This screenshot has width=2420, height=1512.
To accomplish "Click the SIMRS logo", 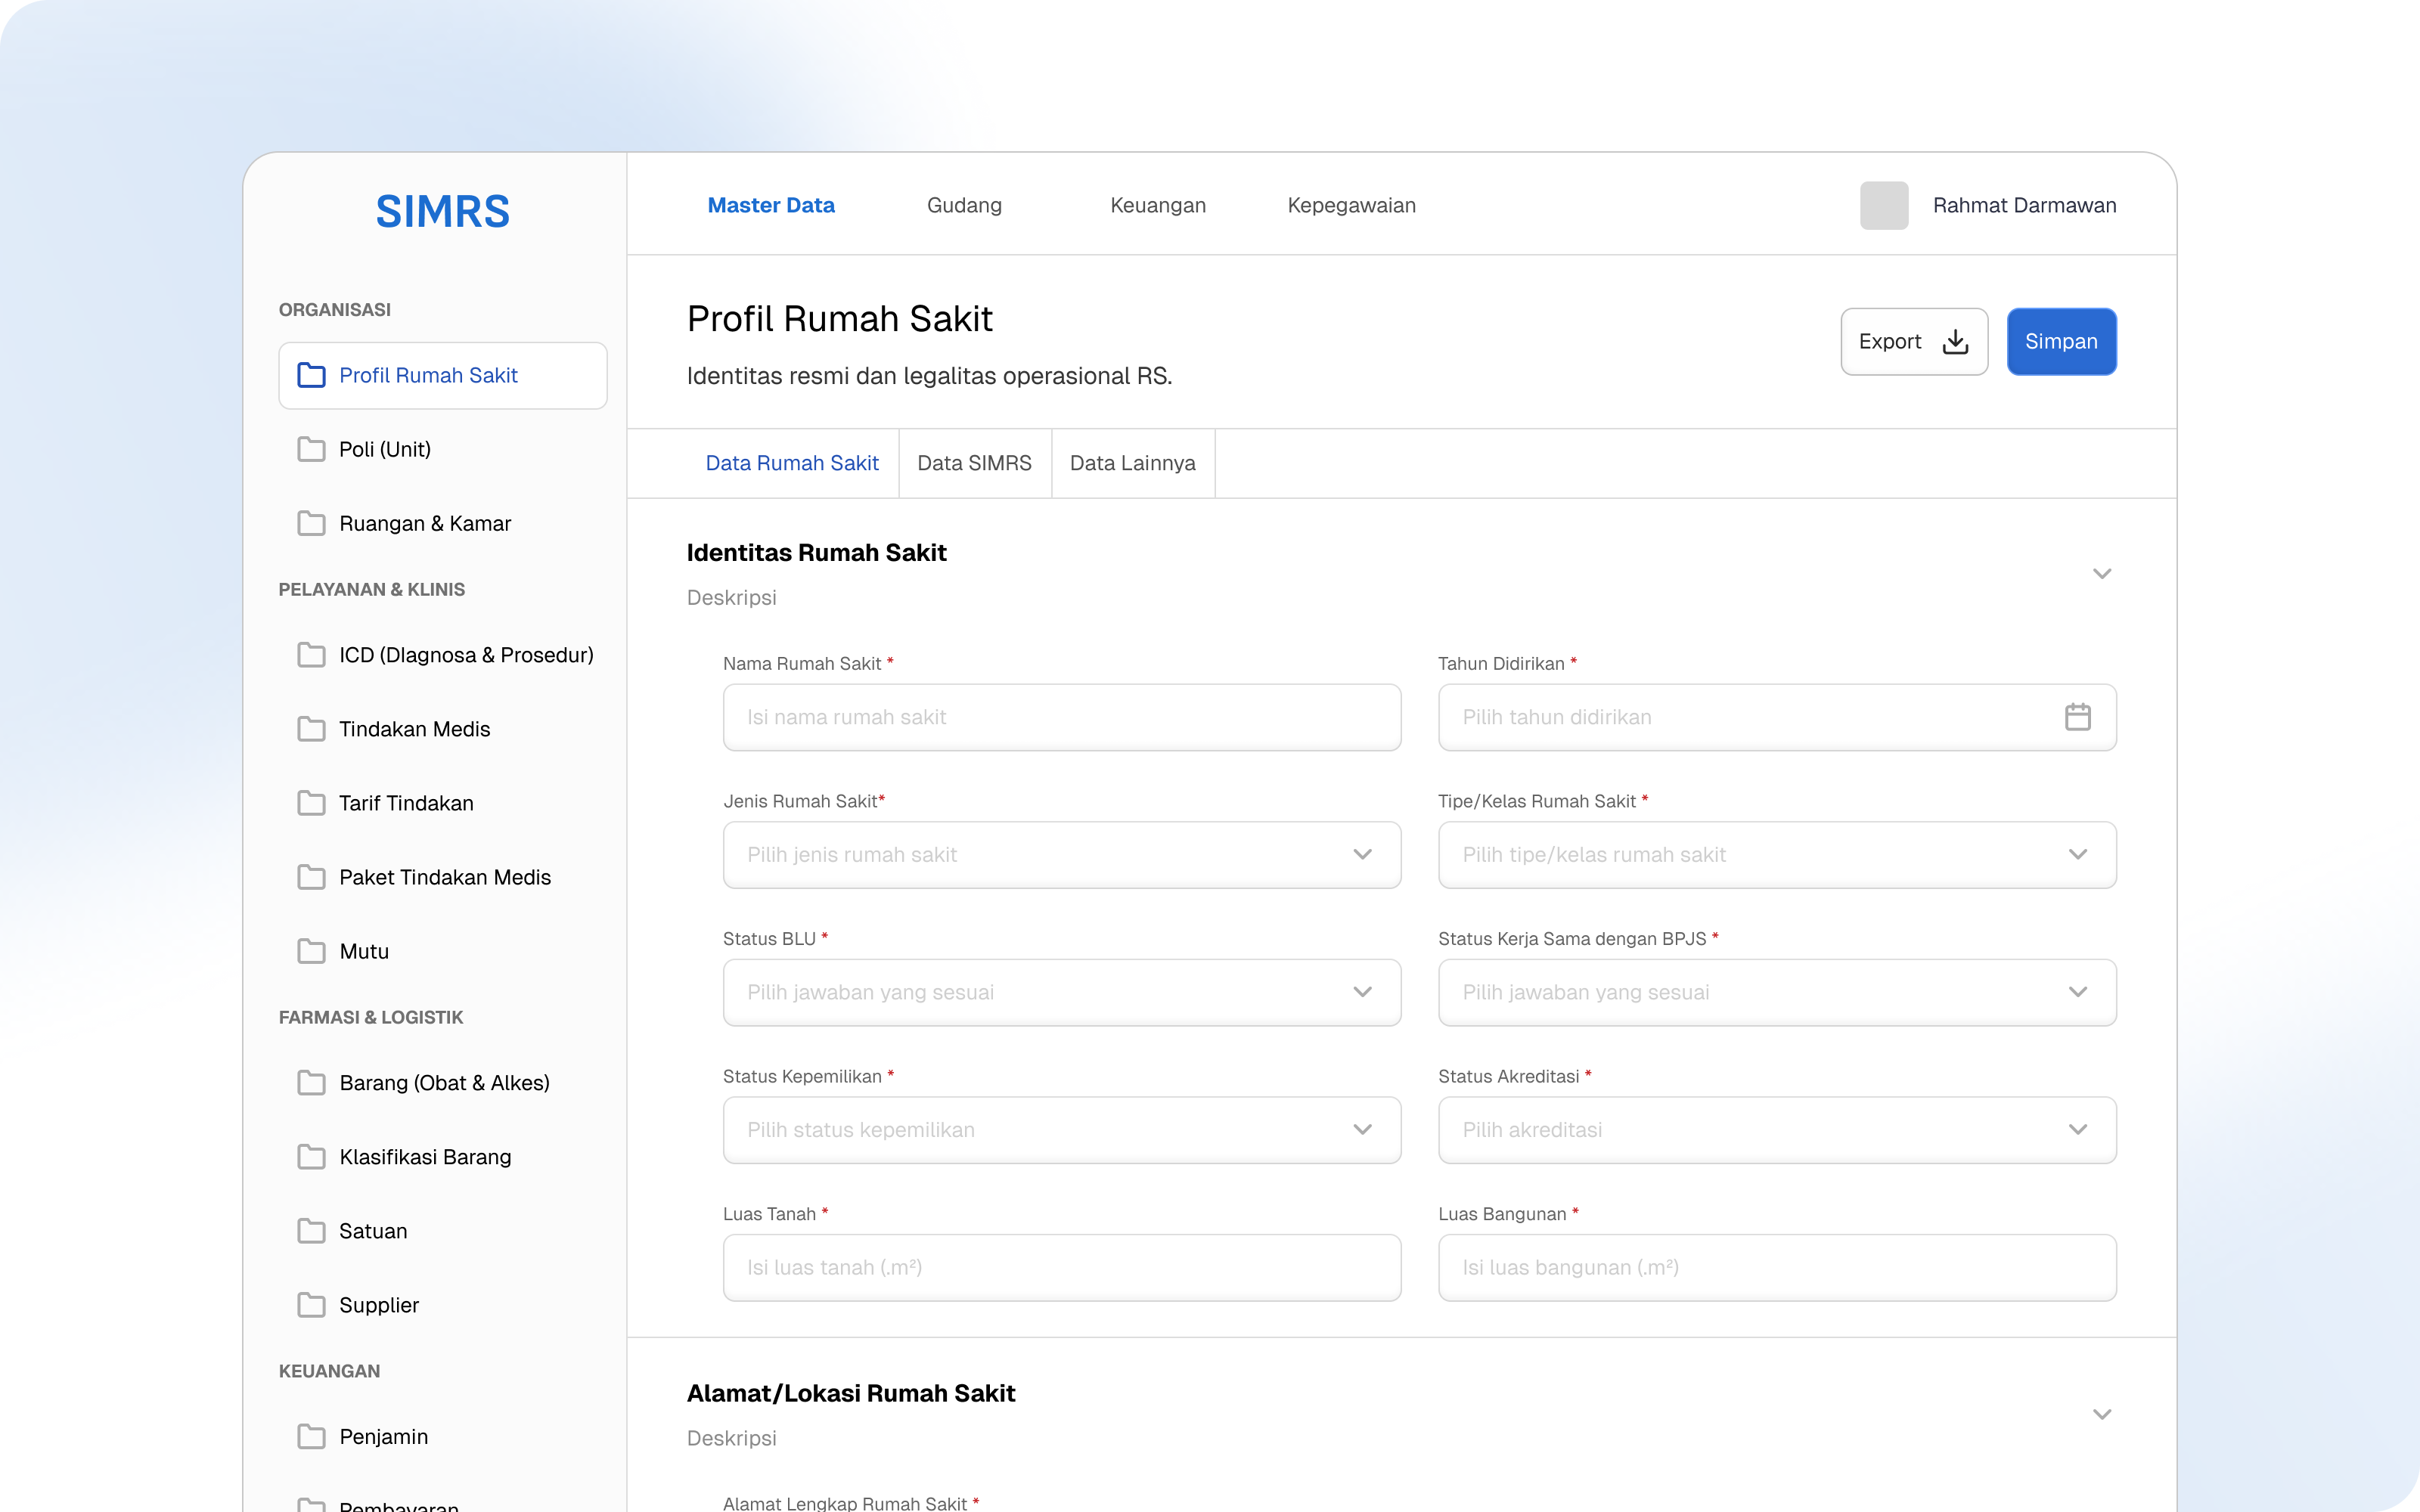I will click(x=443, y=212).
